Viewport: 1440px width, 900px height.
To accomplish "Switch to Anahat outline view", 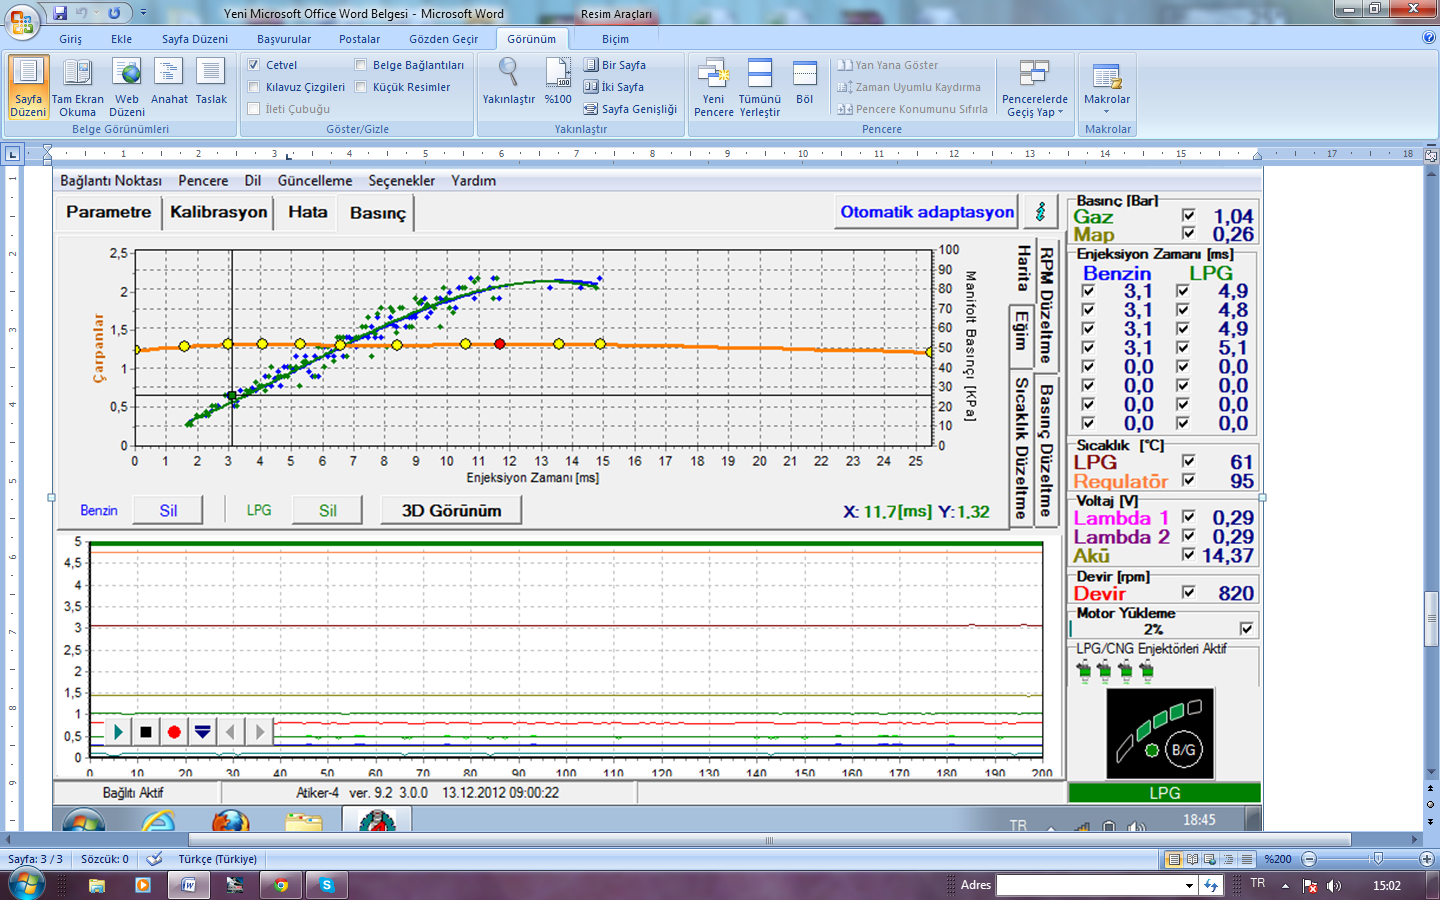I will pyautogui.click(x=169, y=81).
